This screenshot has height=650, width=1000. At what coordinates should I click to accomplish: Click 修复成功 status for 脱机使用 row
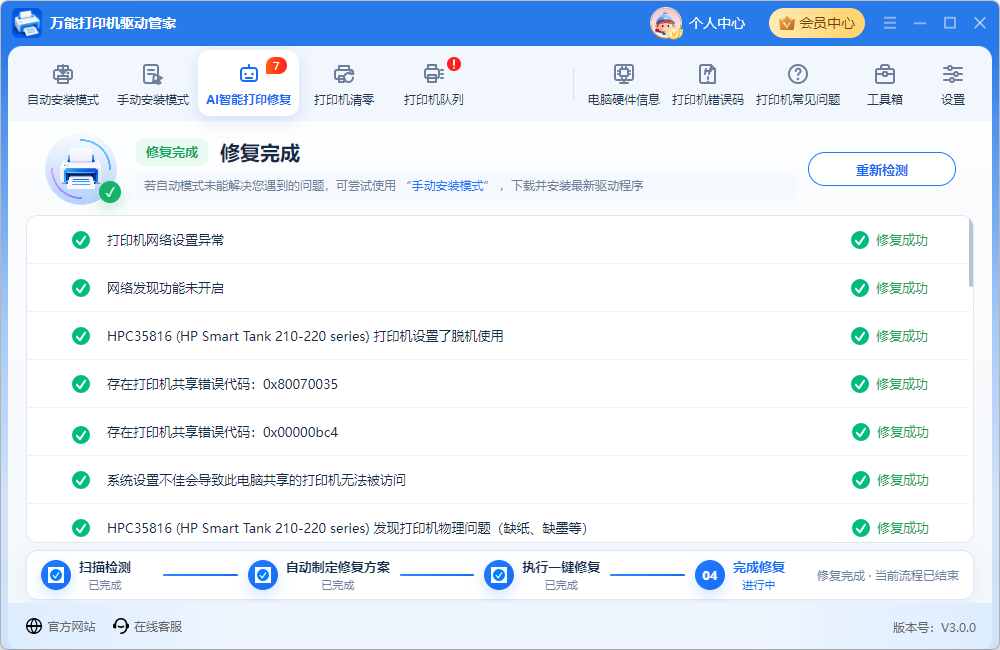(890, 336)
